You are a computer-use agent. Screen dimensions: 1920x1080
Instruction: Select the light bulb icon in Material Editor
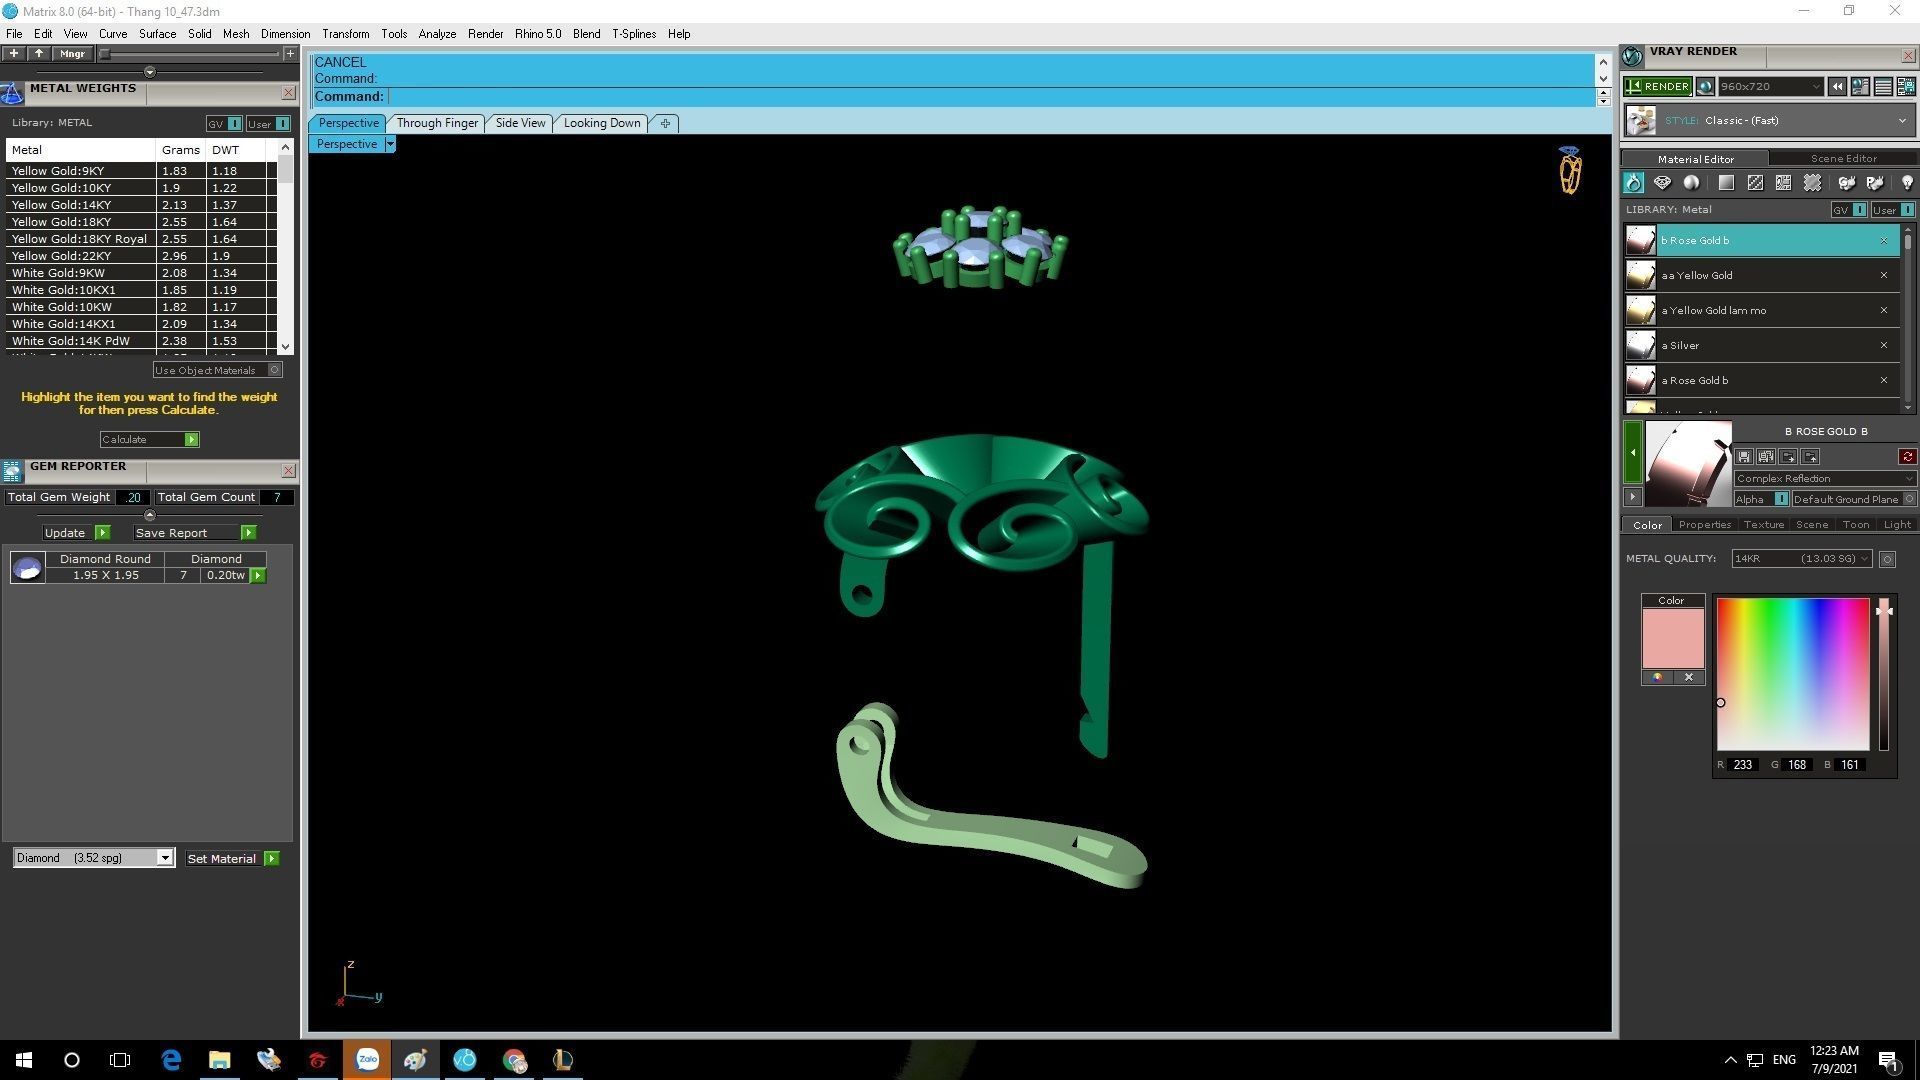pos(1906,183)
